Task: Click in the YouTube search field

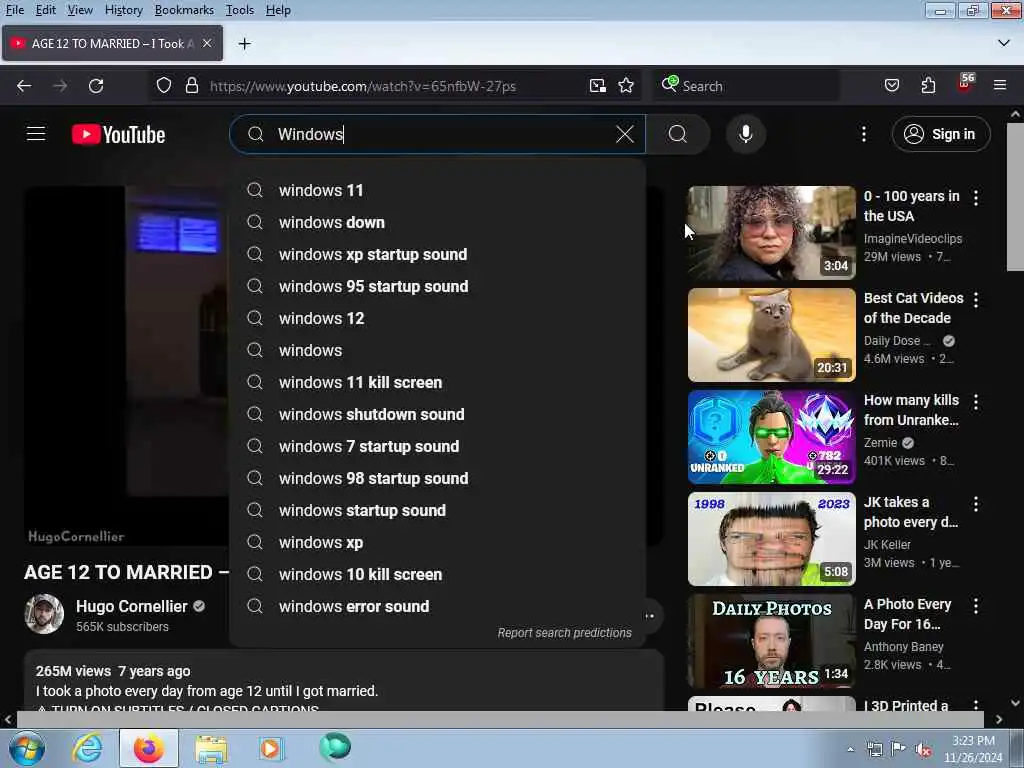Action: [x=438, y=135]
